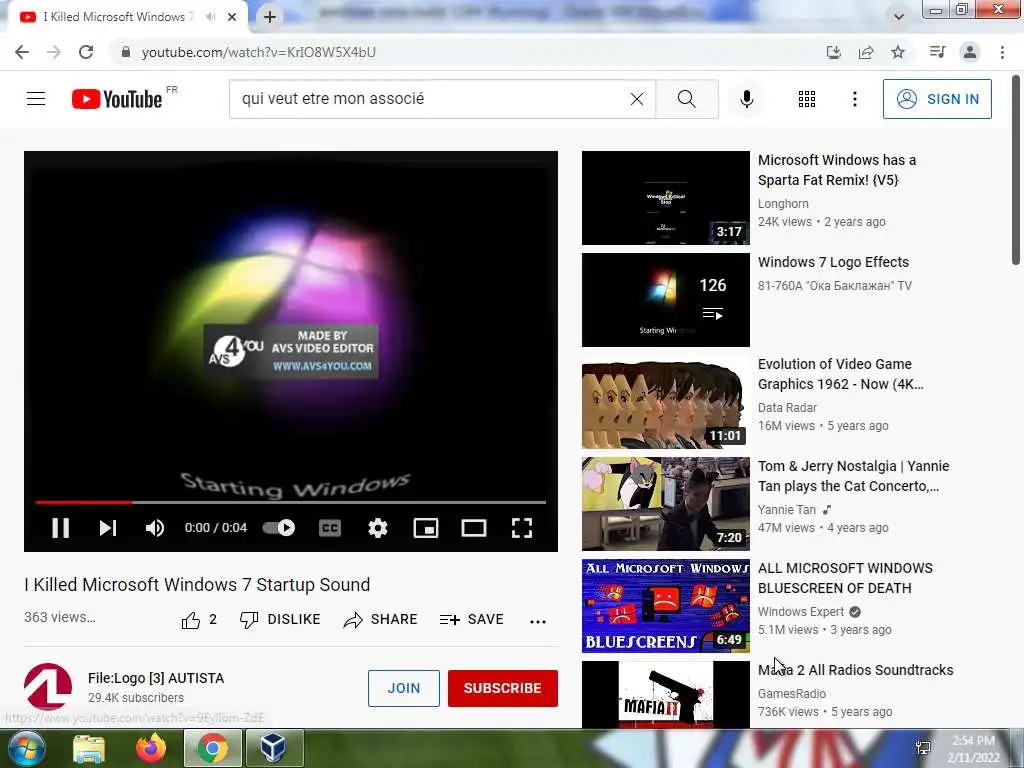1024x768 pixels.
Task: Reload the page
Action: (x=86, y=52)
